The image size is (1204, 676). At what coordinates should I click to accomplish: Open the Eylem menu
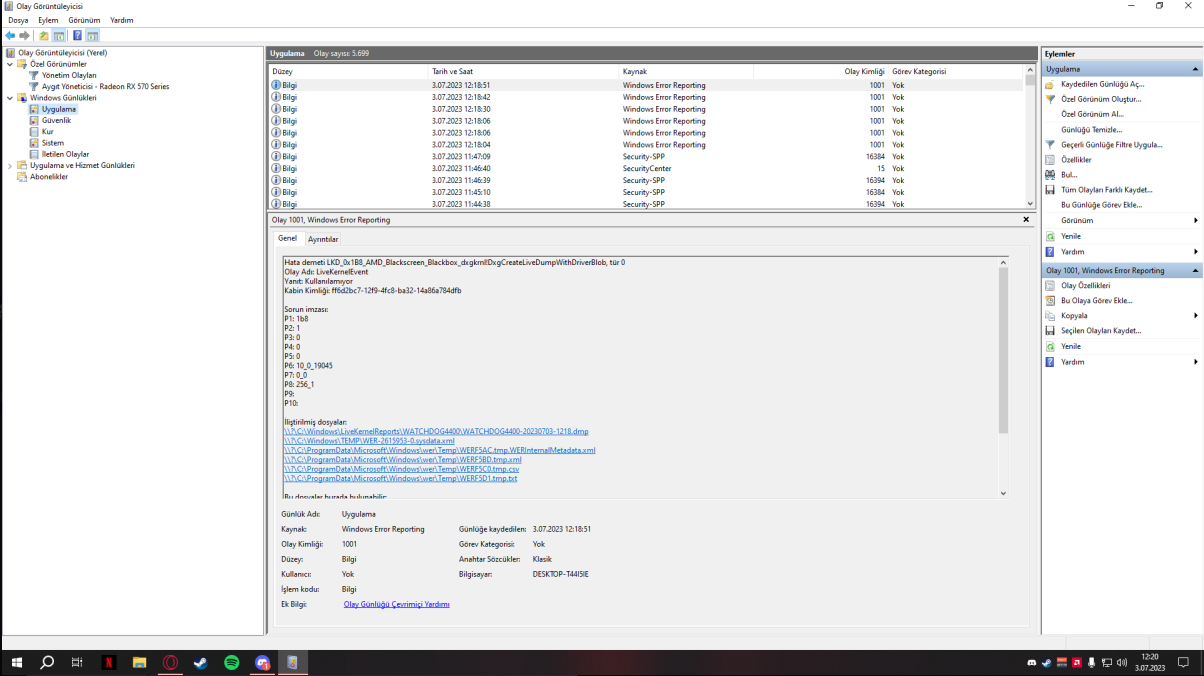(48, 20)
